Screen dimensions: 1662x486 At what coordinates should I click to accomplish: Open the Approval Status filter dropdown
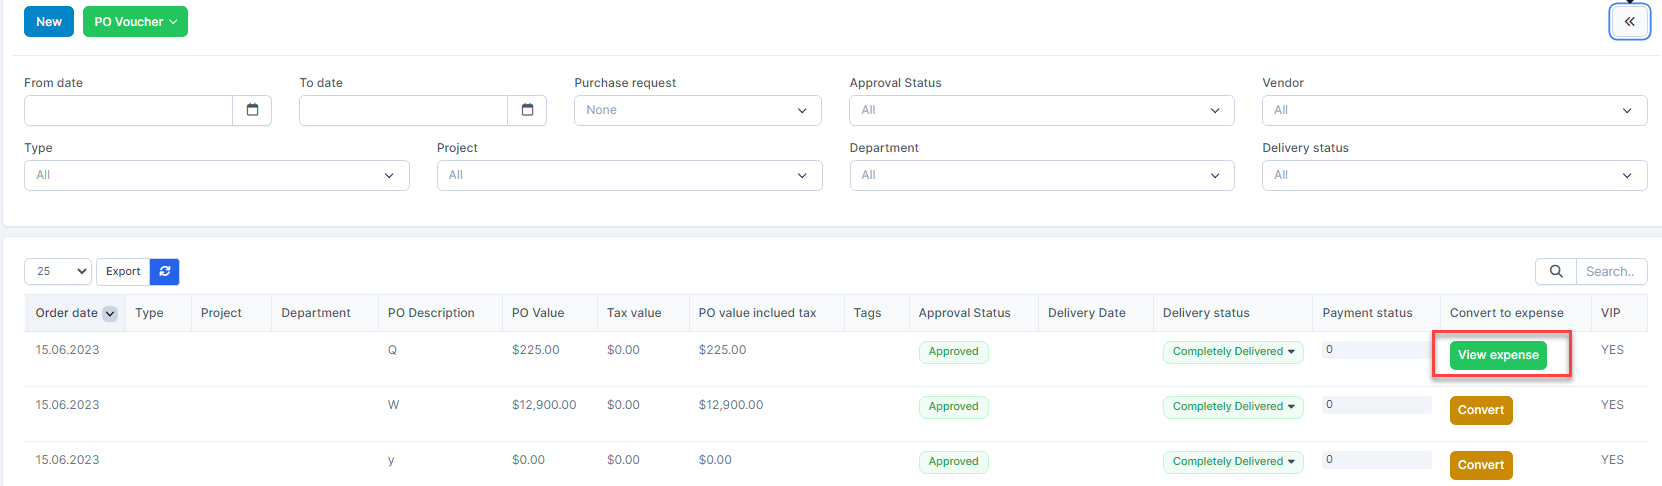tap(1041, 110)
